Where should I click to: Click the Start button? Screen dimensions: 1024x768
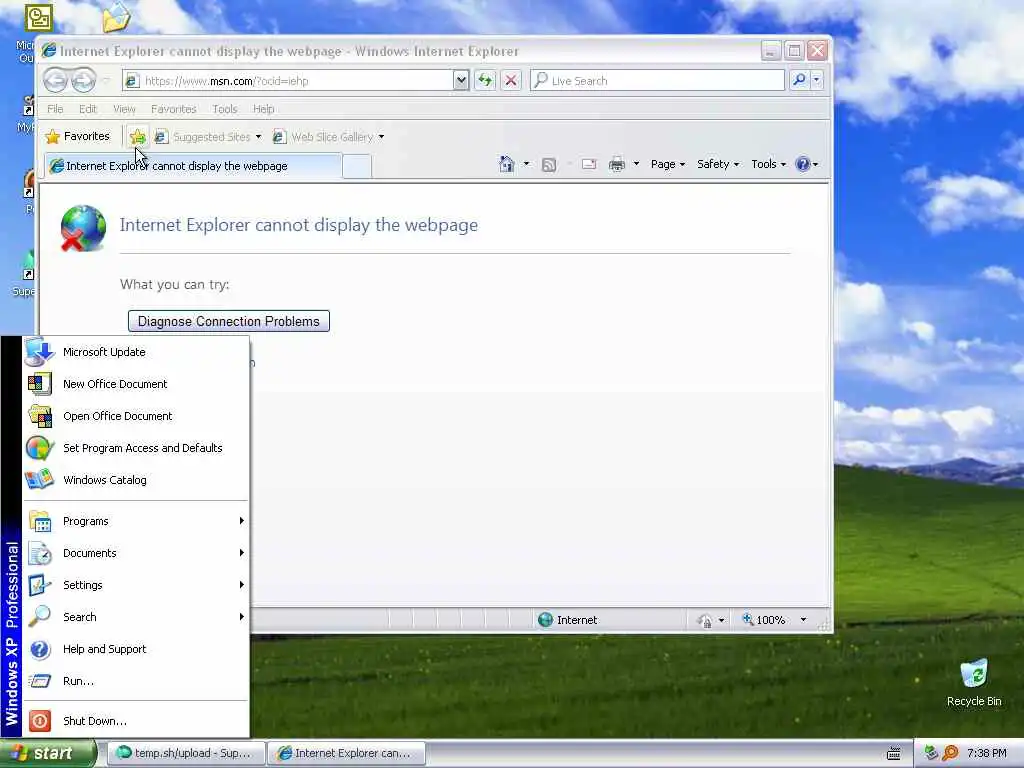click(48, 753)
